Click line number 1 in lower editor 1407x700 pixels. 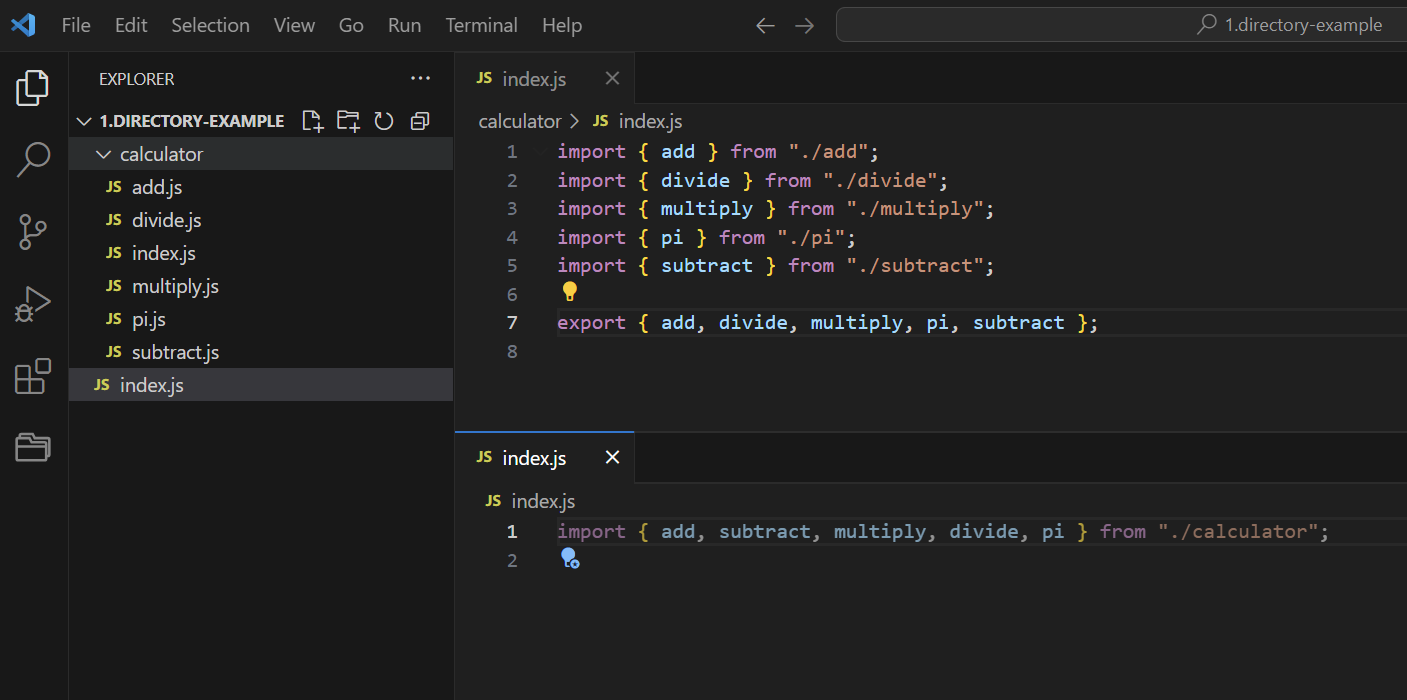pyautogui.click(x=512, y=531)
